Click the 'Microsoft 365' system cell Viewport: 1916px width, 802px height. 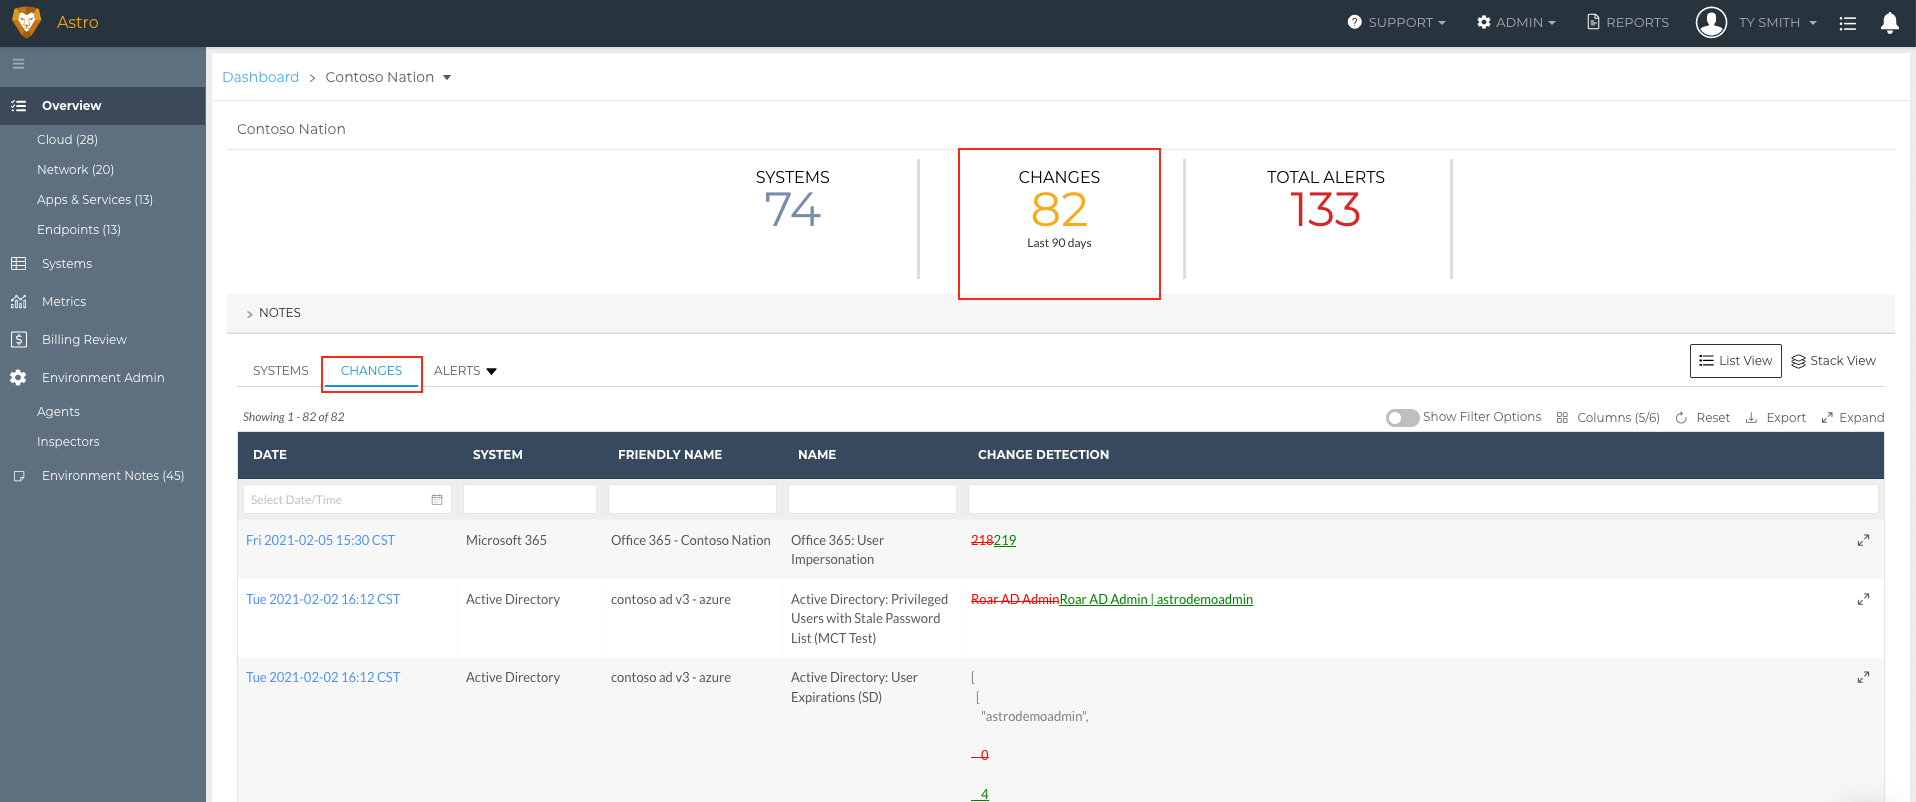coord(506,540)
